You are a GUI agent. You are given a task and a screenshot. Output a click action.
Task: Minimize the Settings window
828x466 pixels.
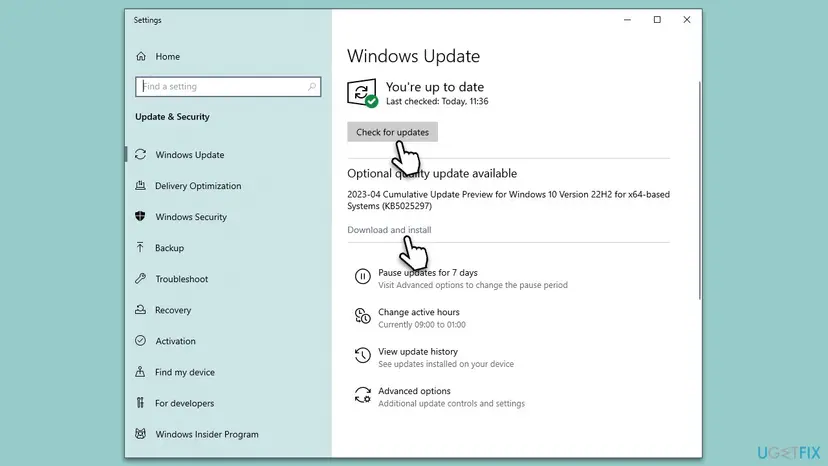coord(627,20)
